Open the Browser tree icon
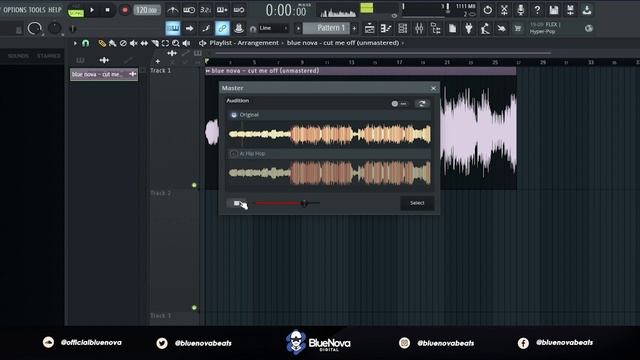The width and height of the screenshot is (640, 360). click(436, 28)
